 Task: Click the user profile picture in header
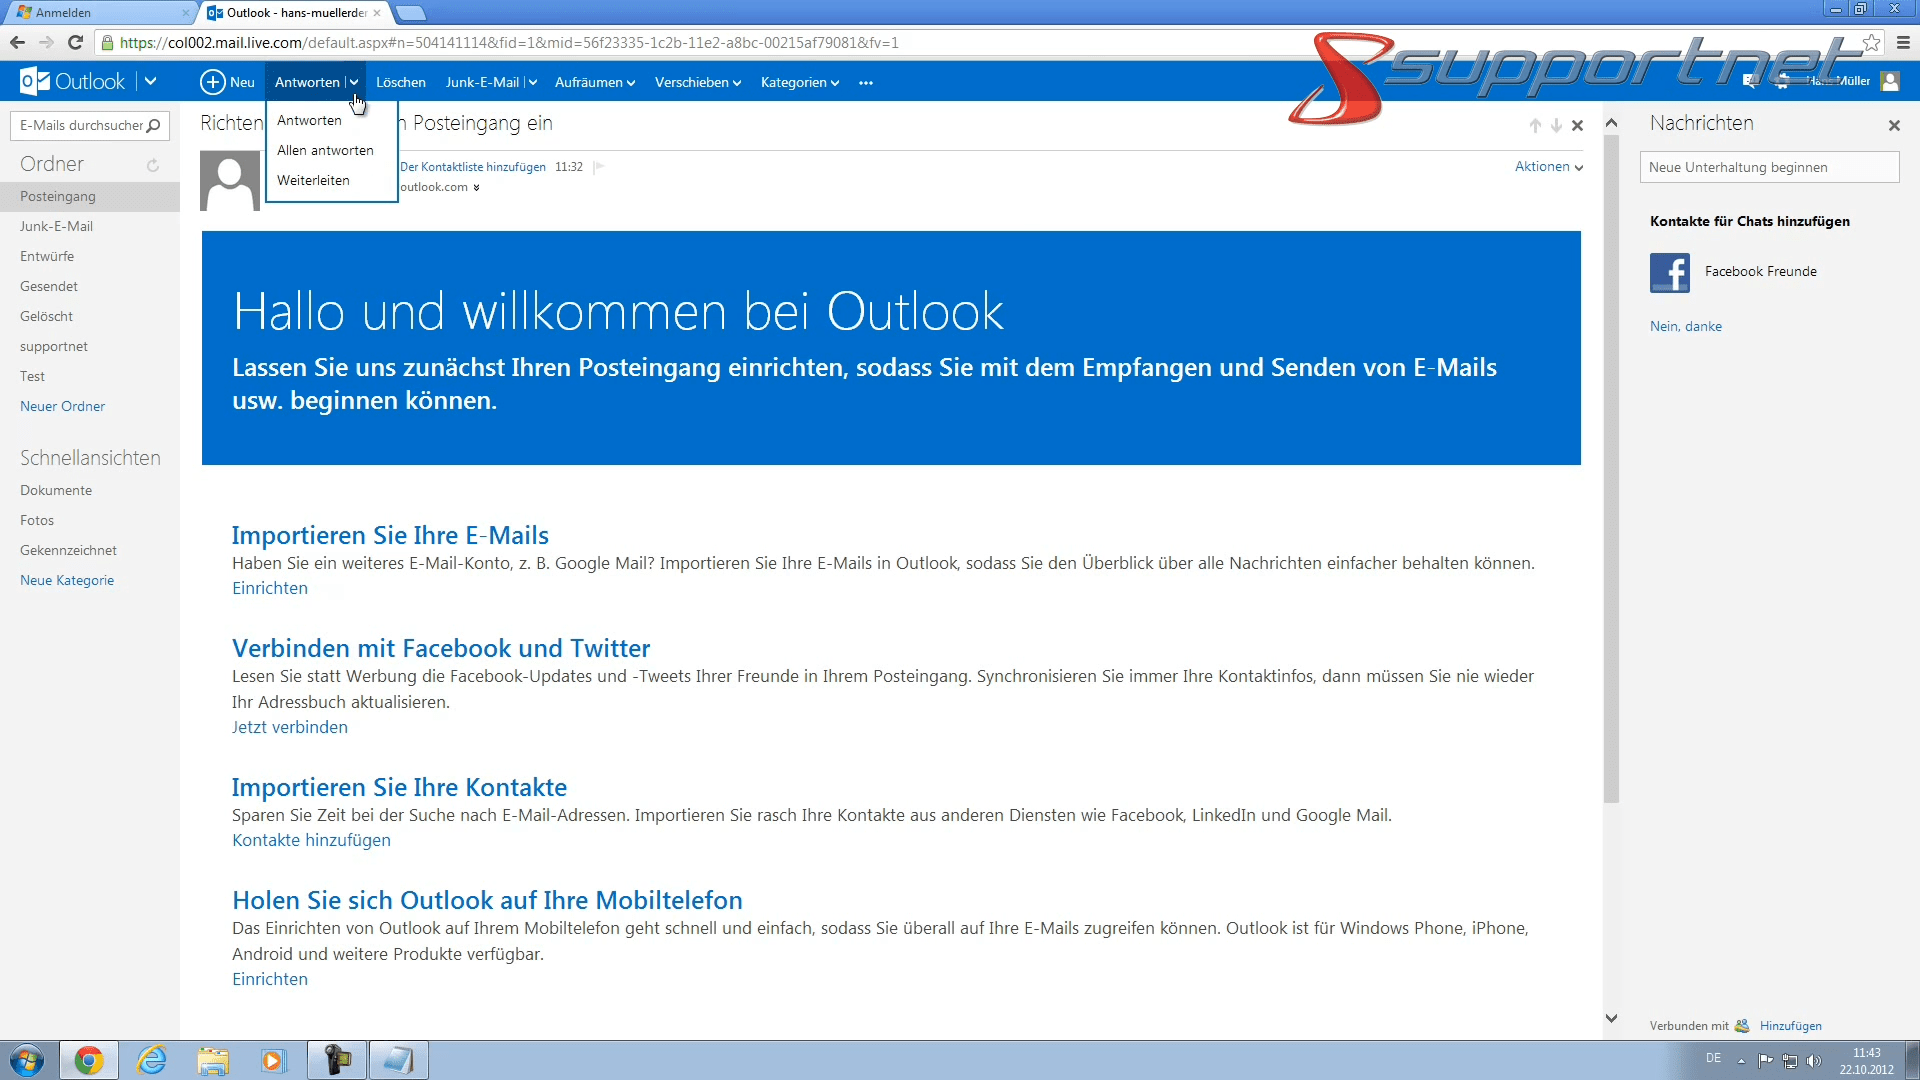pos(1890,82)
